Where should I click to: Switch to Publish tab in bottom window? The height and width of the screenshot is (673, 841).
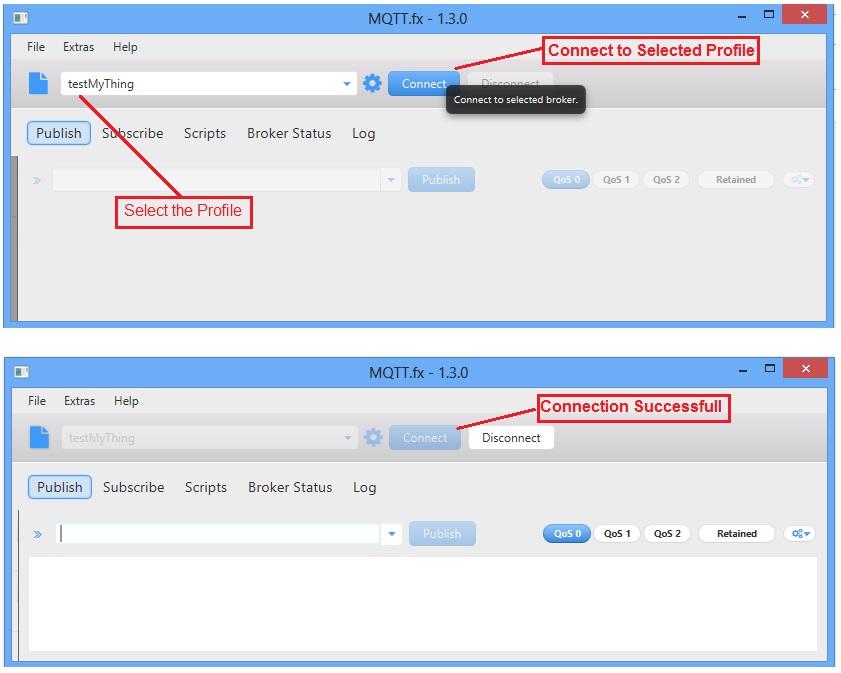pyautogui.click(x=60, y=487)
